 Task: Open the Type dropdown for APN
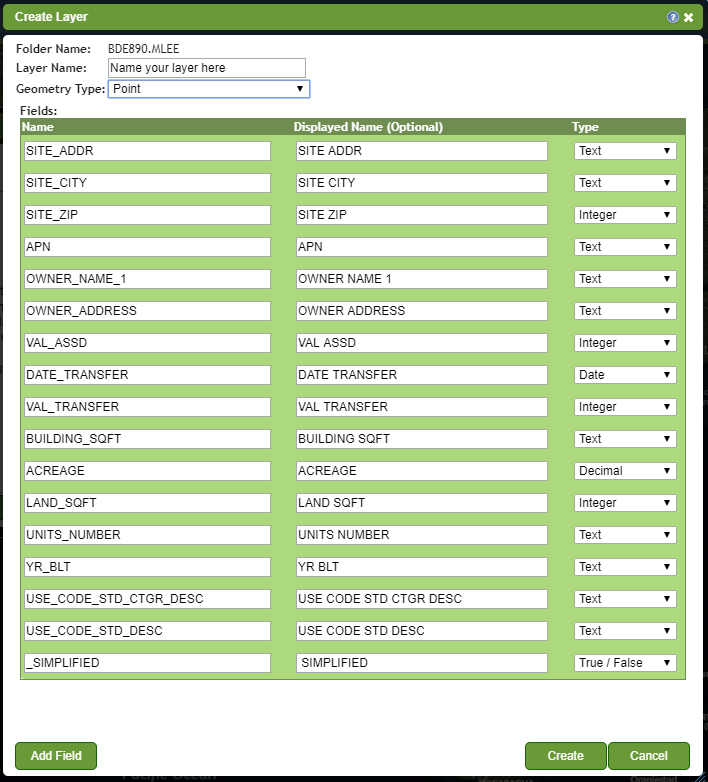pyautogui.click(x=625, y=246)
